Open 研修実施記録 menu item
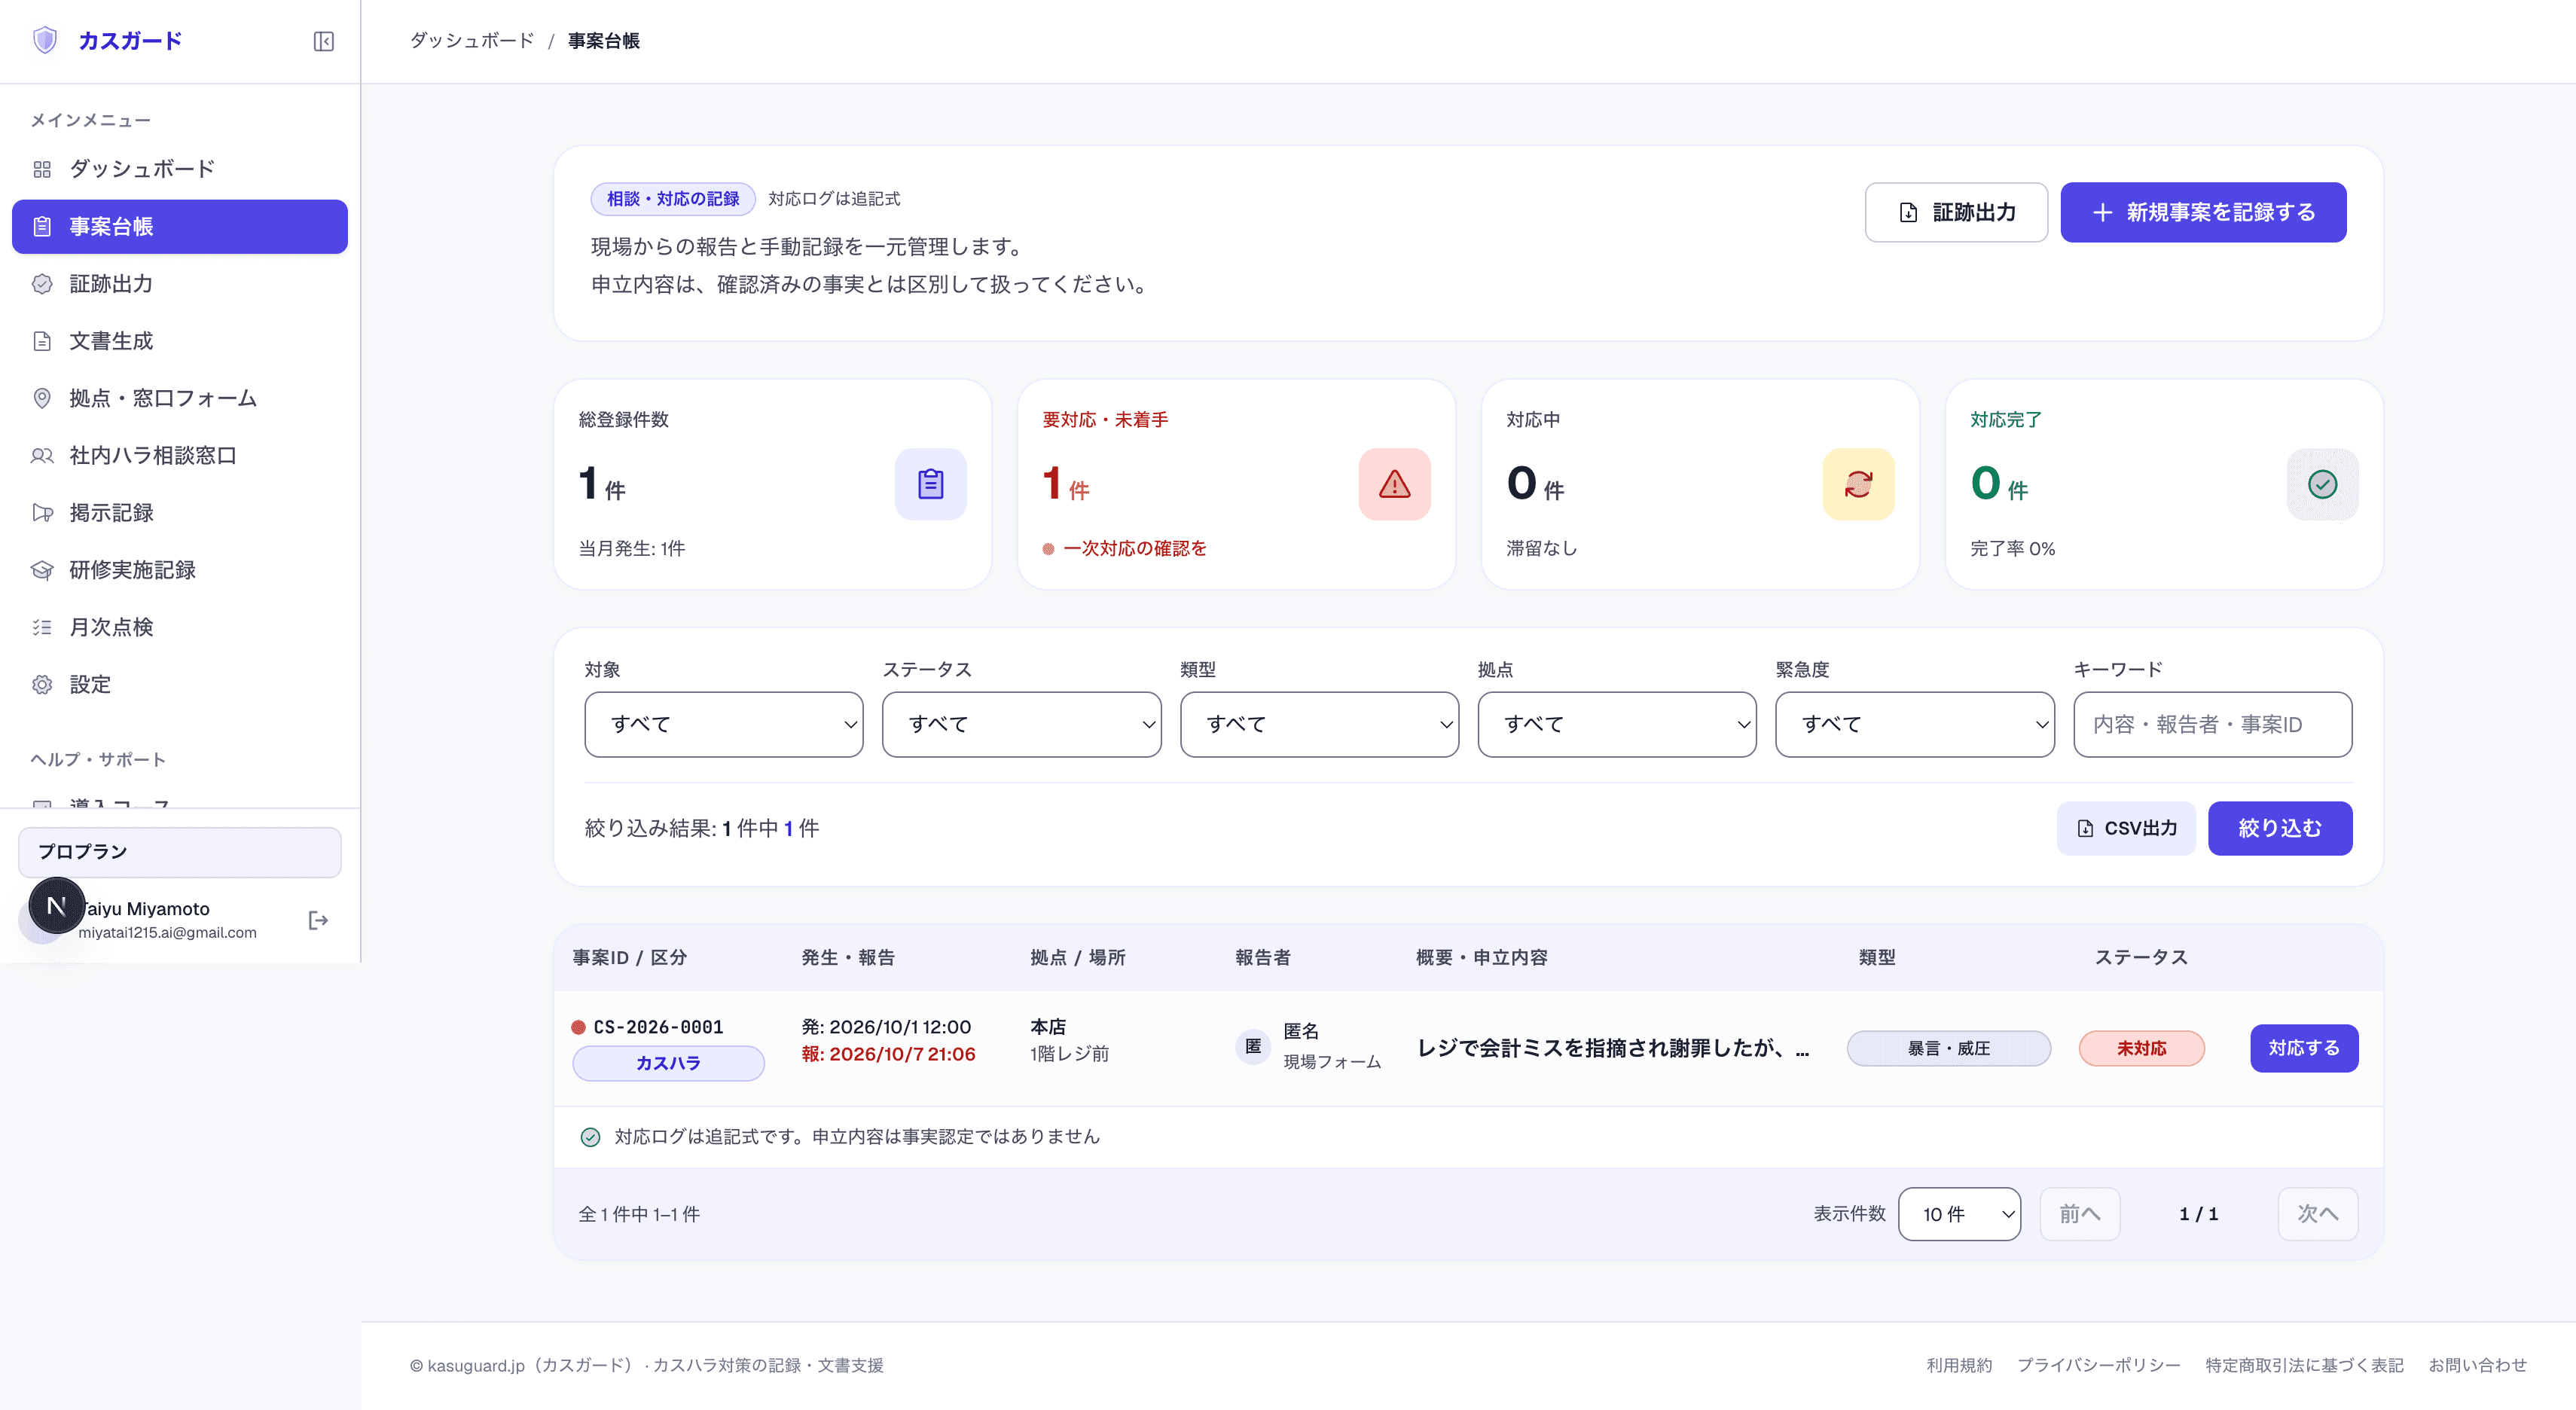 tap(180, 570)
